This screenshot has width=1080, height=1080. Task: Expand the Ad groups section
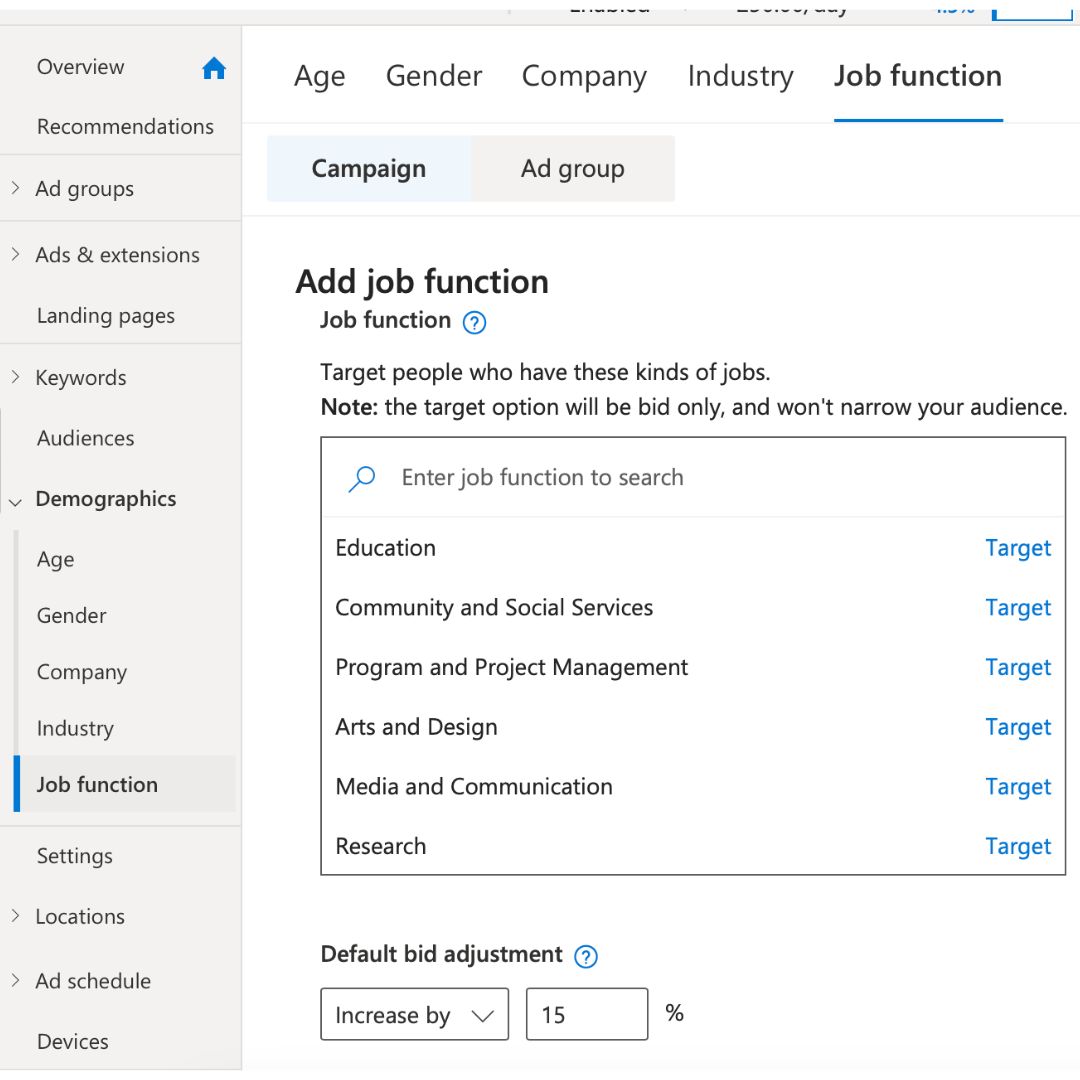pyautogui.click(x=15, y=188)
